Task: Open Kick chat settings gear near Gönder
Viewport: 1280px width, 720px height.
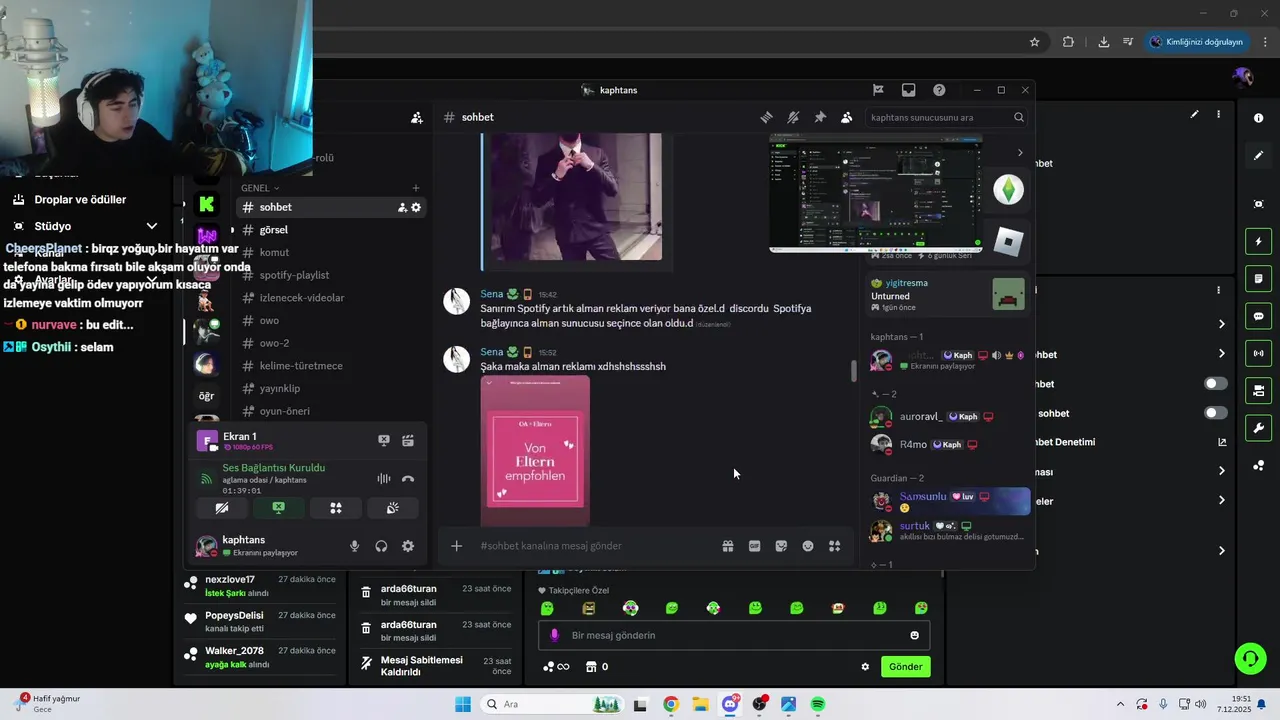Action: tap(865, 667)
